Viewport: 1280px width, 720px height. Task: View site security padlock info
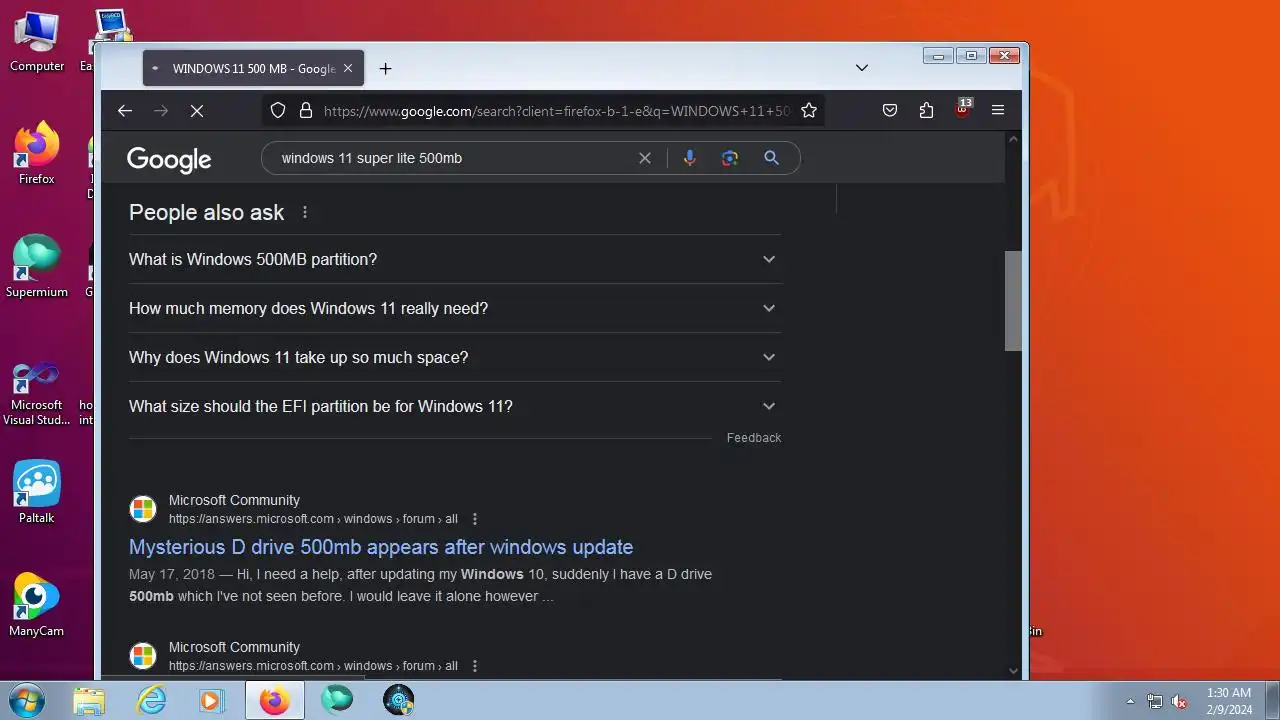click(306, 111)
